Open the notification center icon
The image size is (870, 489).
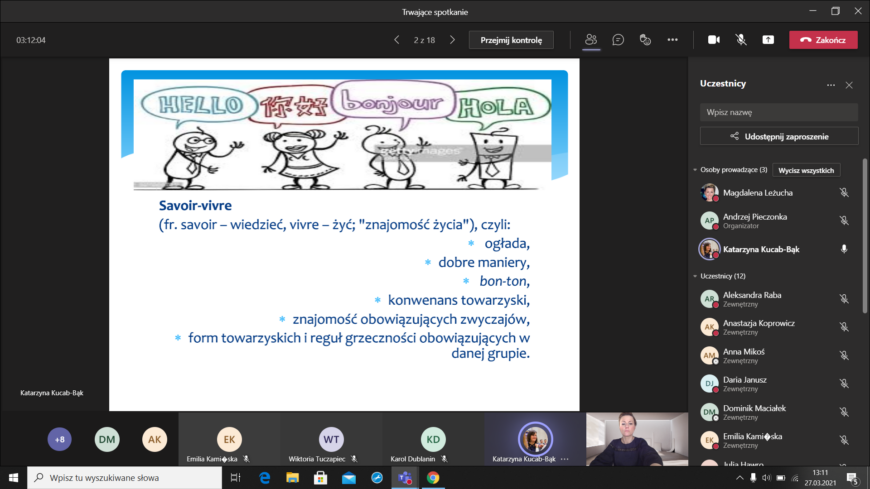click(x=853, y=478)
